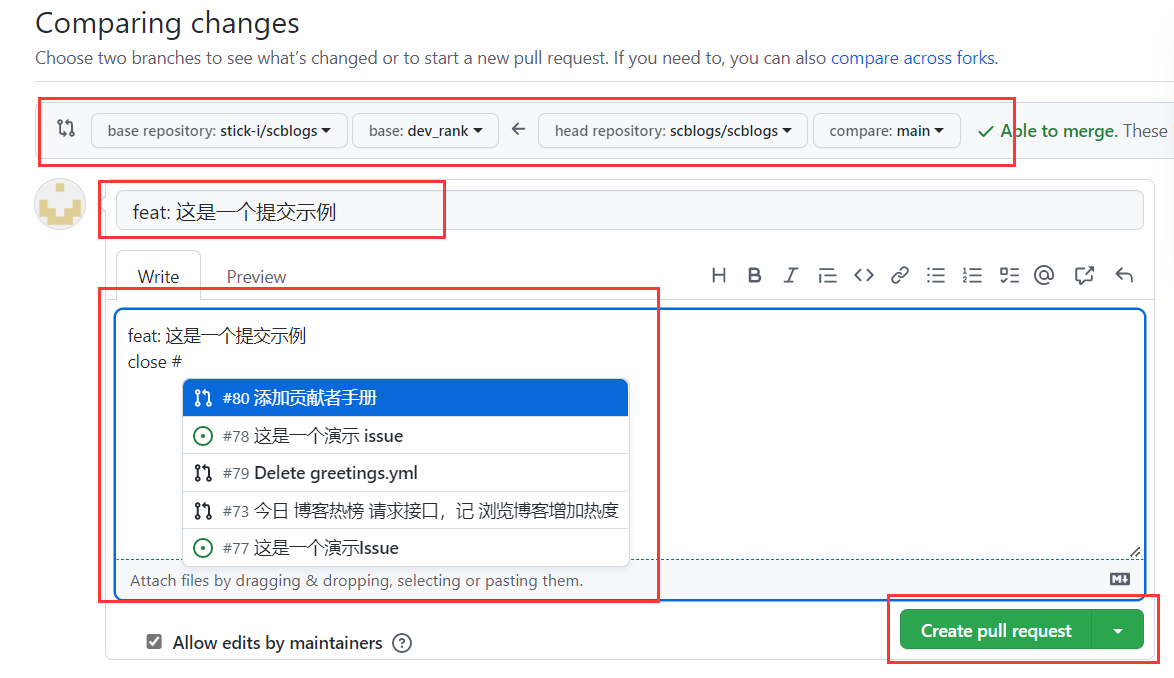The height and width of the screenshot is (678, 1174).
Task: Open the base: dev_rank branch dropdown
Action: (x=425, y=131)
